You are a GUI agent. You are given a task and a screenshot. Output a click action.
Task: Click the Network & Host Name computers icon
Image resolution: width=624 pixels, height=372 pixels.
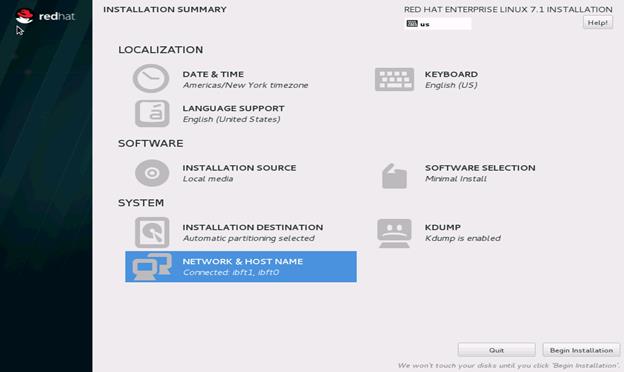click(152, 266)
